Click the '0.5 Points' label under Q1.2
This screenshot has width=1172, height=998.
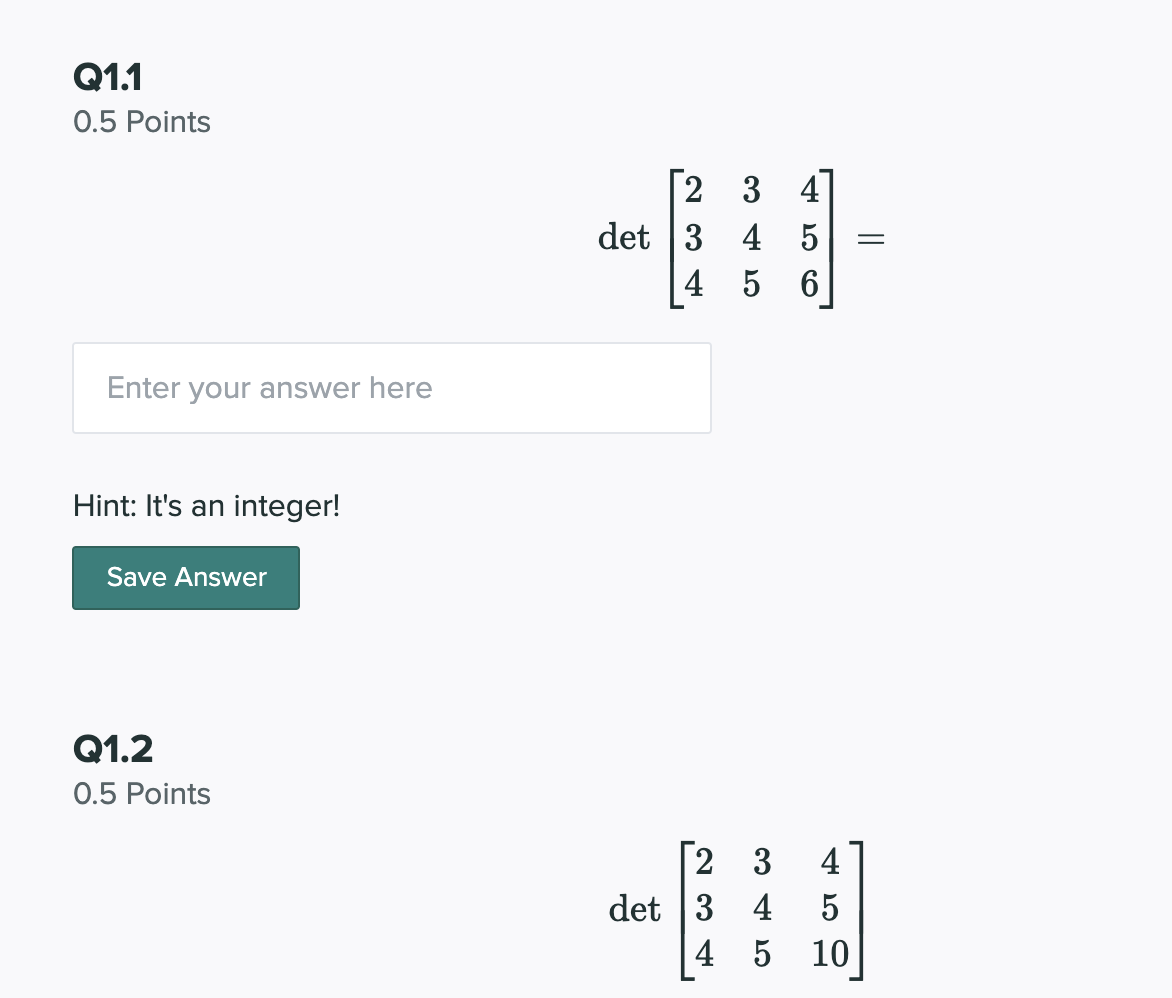[x=141, y=793]
